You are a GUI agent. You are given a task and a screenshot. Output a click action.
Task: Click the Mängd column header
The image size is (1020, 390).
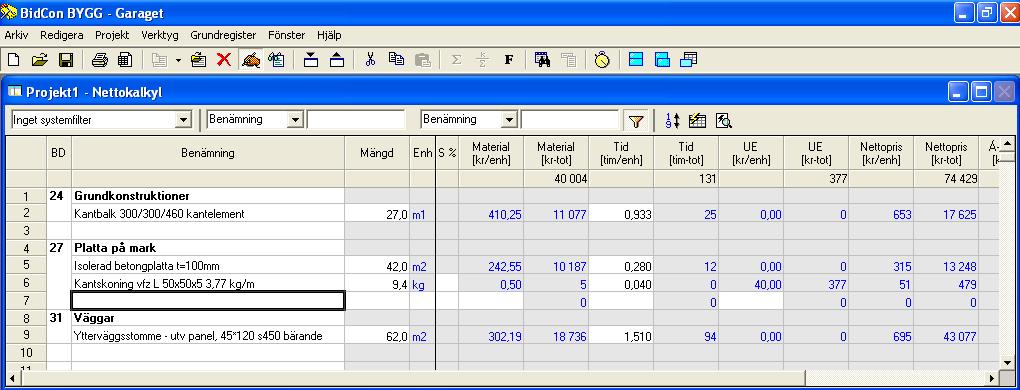coord(377,153)
